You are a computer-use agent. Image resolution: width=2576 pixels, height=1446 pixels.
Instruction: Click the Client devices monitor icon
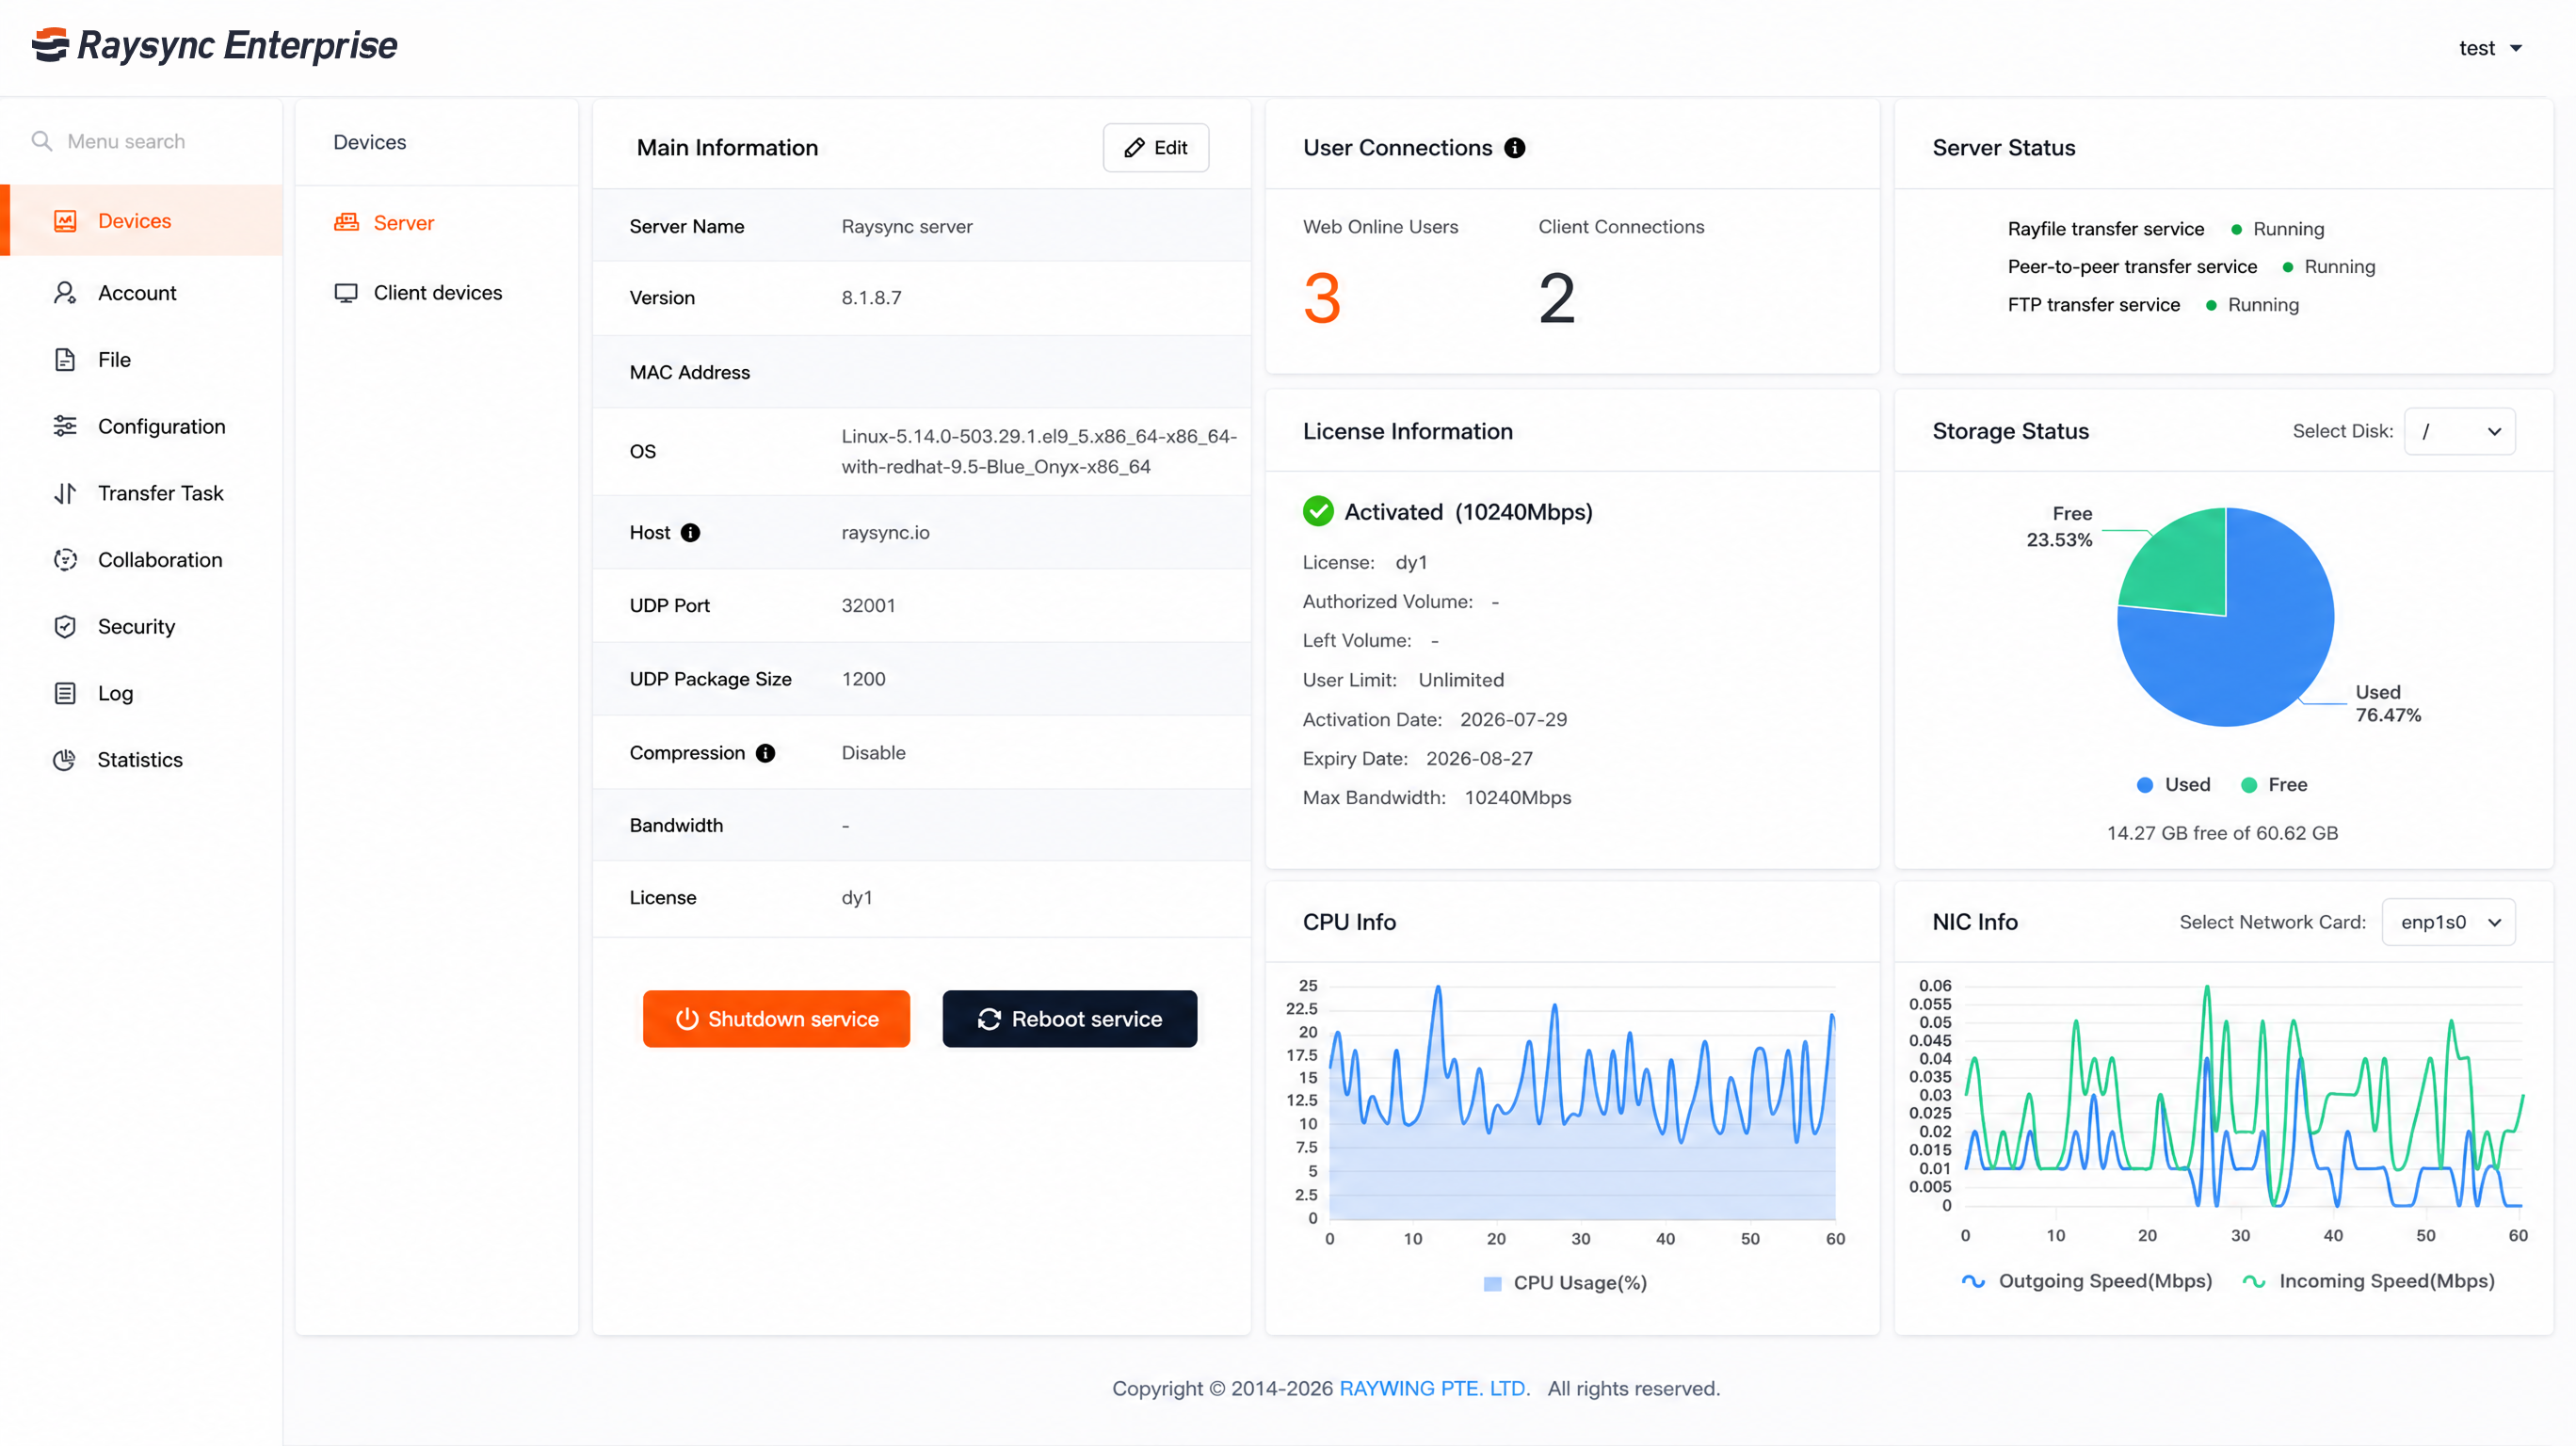(346, 293)
